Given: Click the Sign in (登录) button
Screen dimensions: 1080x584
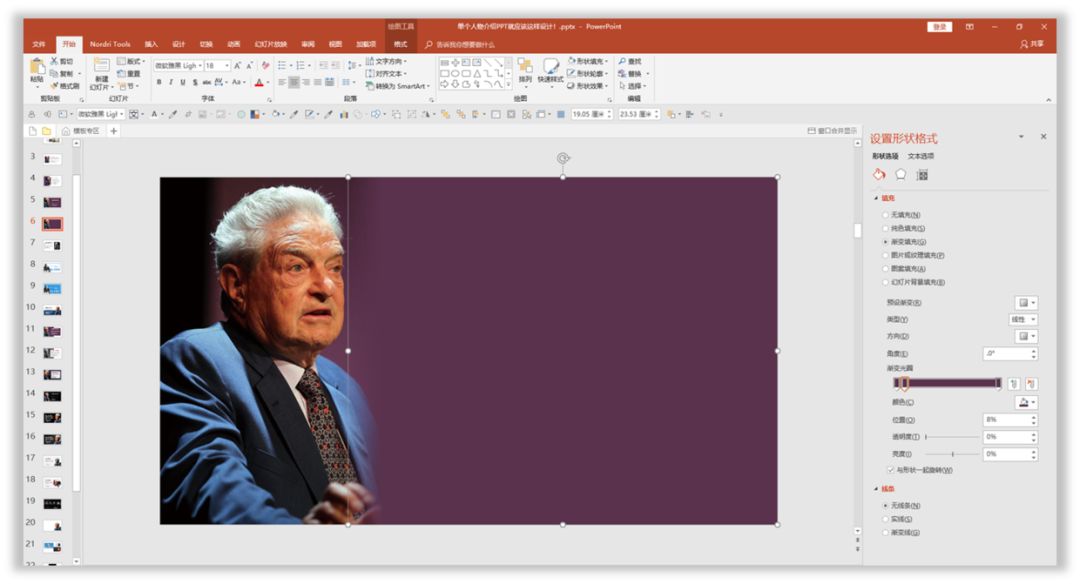Looking at the screenshot, I should coord(939,27).
